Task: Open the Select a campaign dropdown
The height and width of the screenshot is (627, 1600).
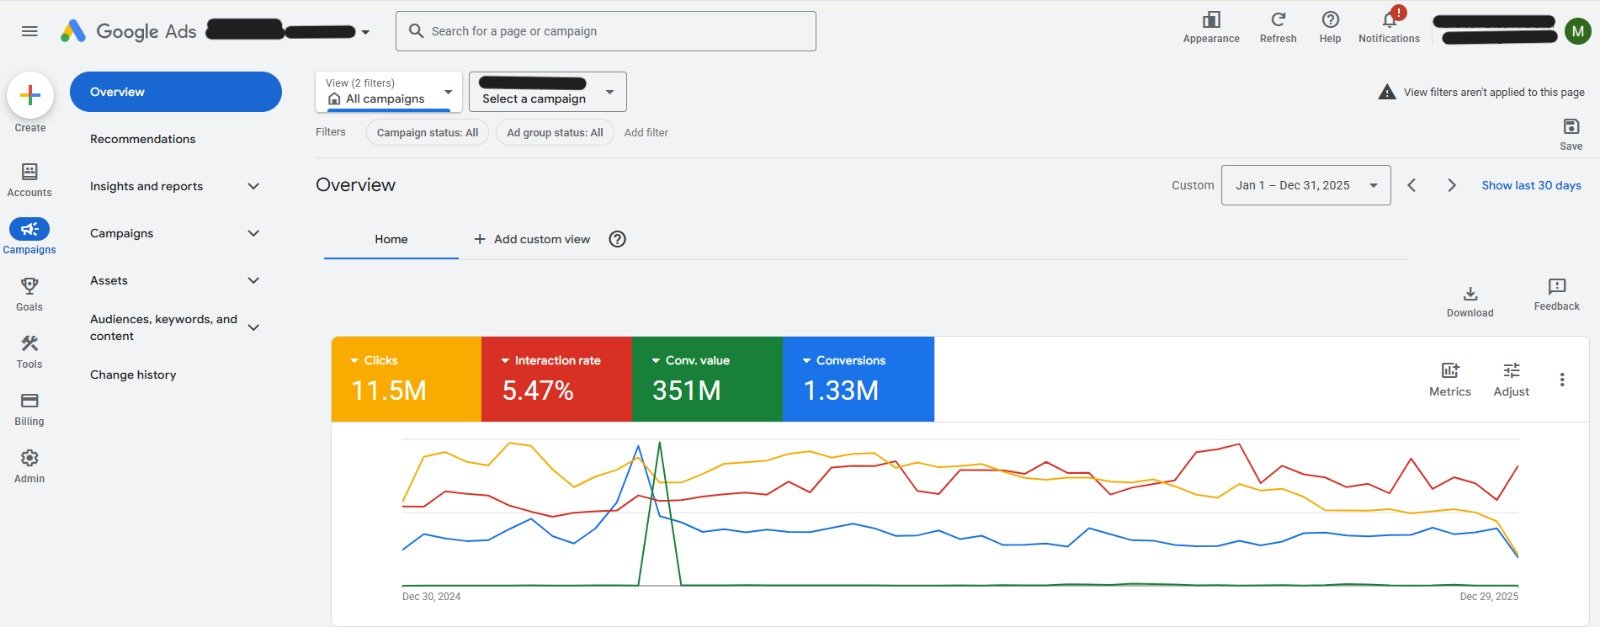Action: (547, 92)
